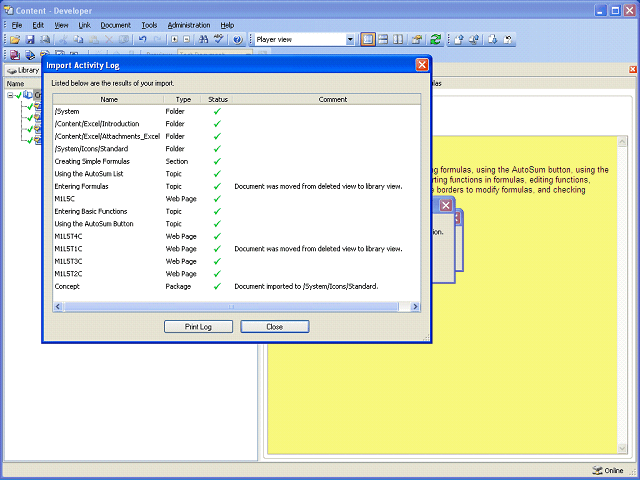The width and height of the screenshot is (640, 480).
Task: Select the Using the AutoSum List row
Action: tap(237, 174)
